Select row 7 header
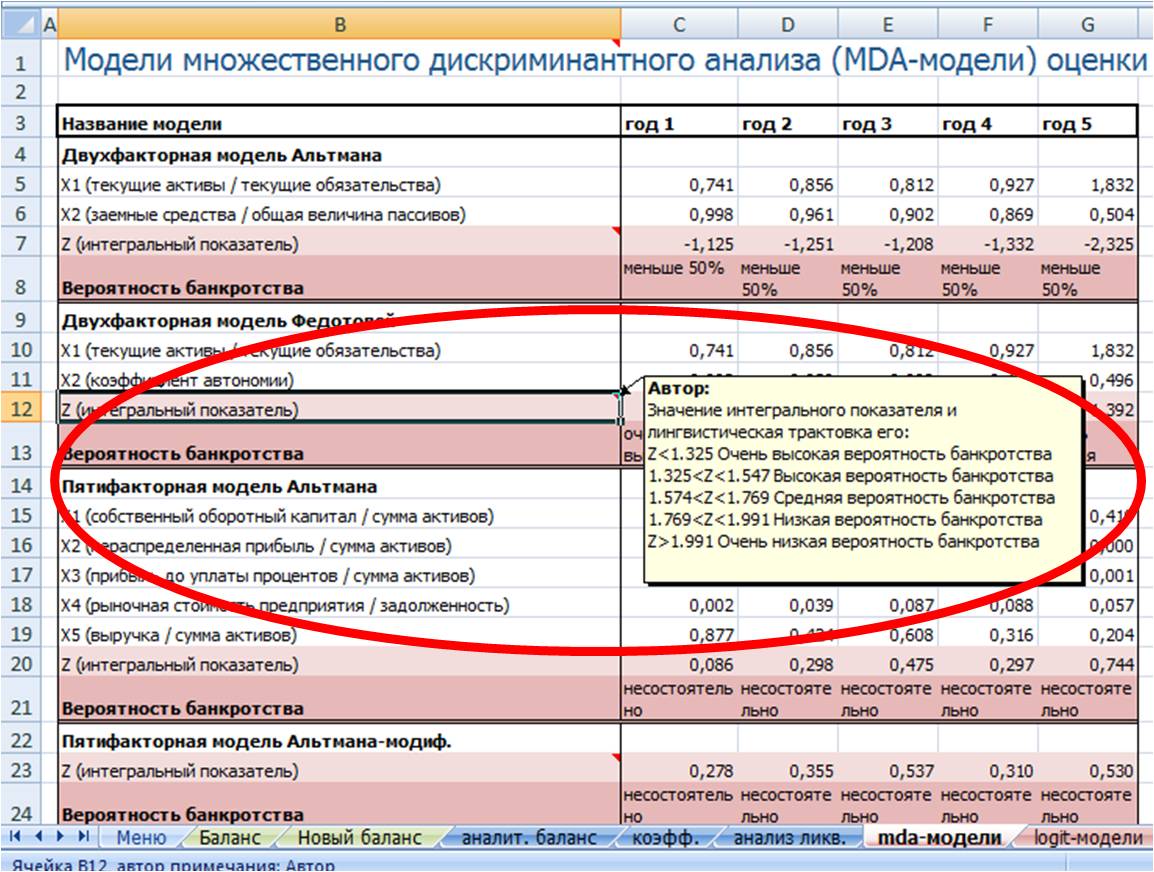1154x872 pixels. [21, 243]
